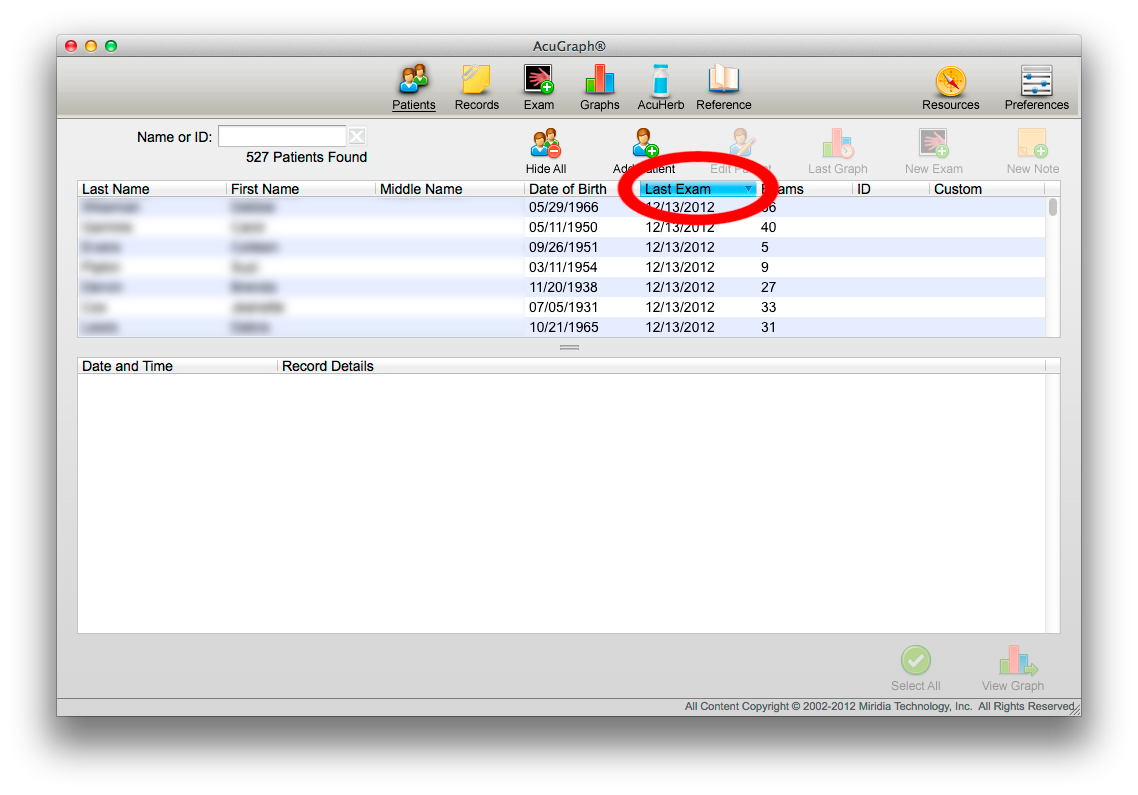Screen dimensions: 1138x795
Task: Zoom the AcuGraph window with green button
Action: [111, 46]
